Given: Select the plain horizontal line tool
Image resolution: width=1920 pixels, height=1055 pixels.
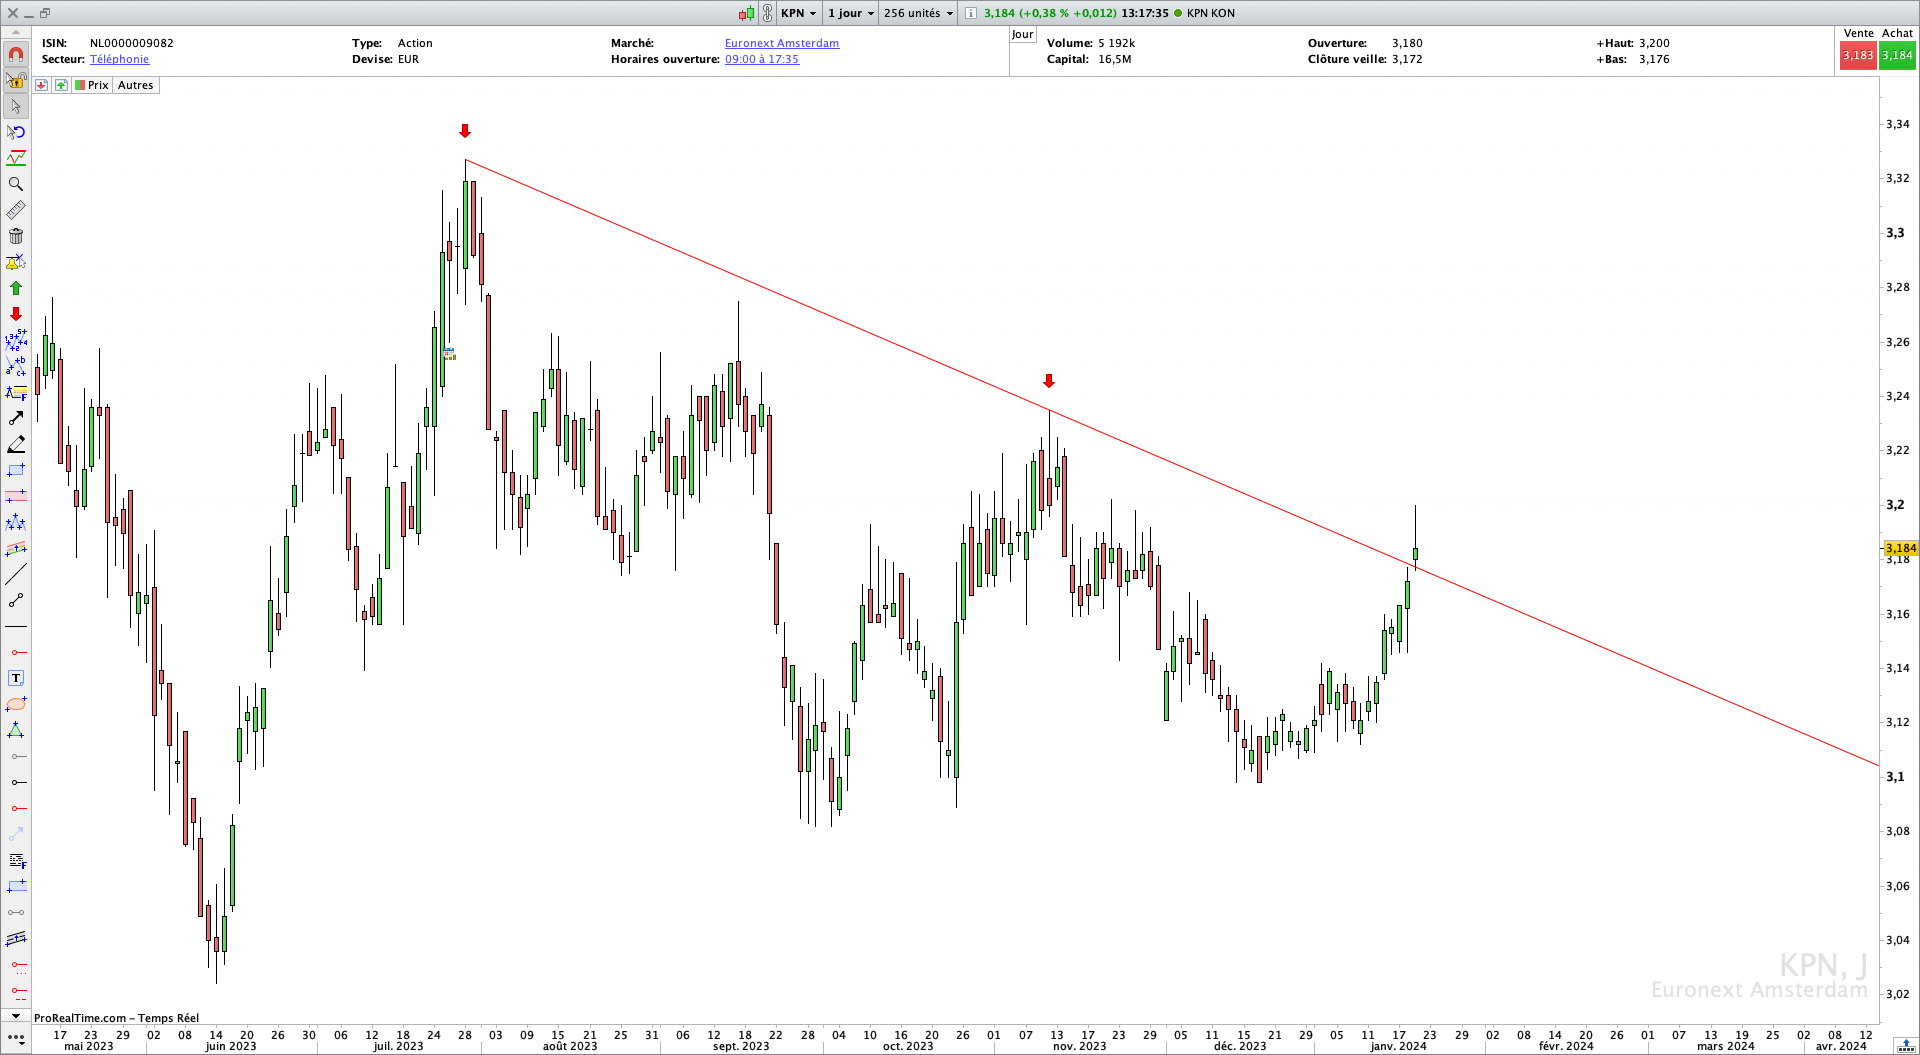Looking at the screenshot, I should [x=16, y=626].
